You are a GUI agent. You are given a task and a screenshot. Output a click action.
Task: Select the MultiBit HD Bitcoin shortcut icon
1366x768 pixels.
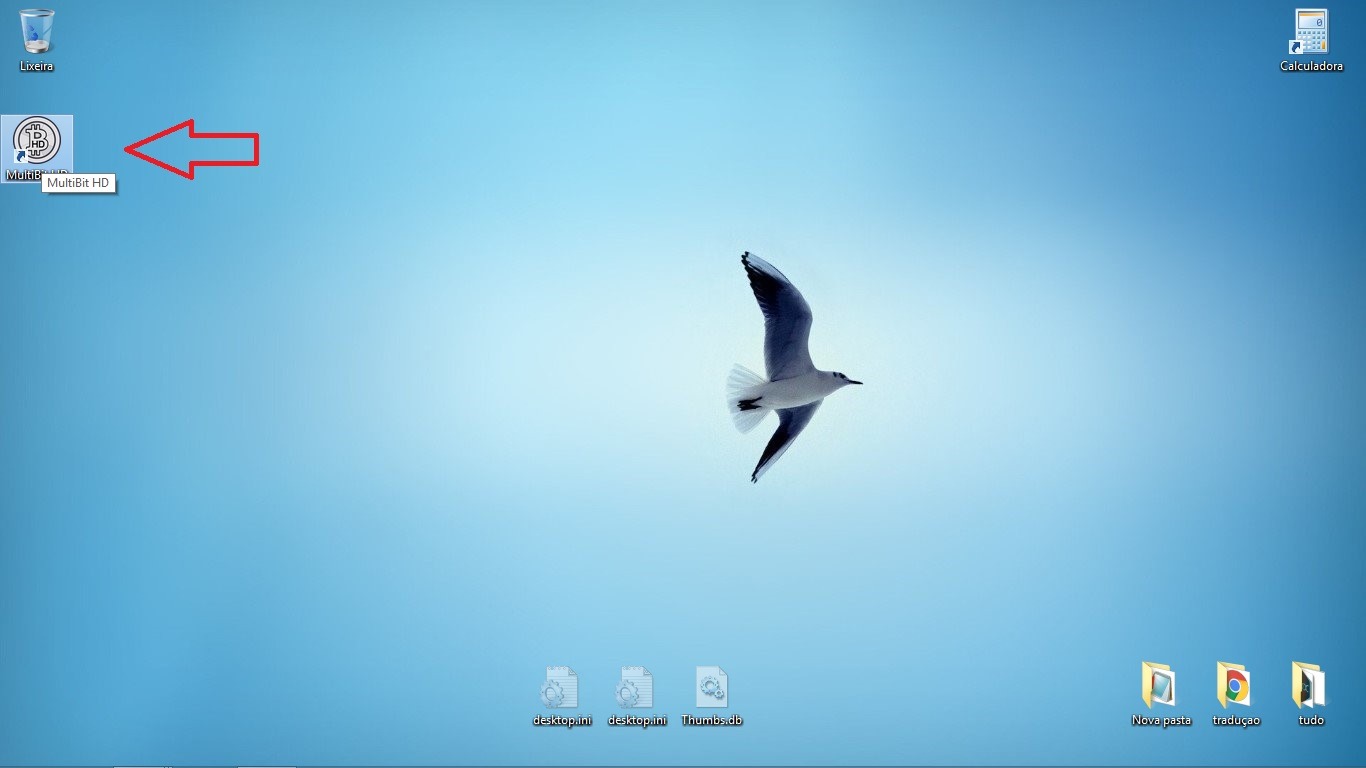pos(38,140)
